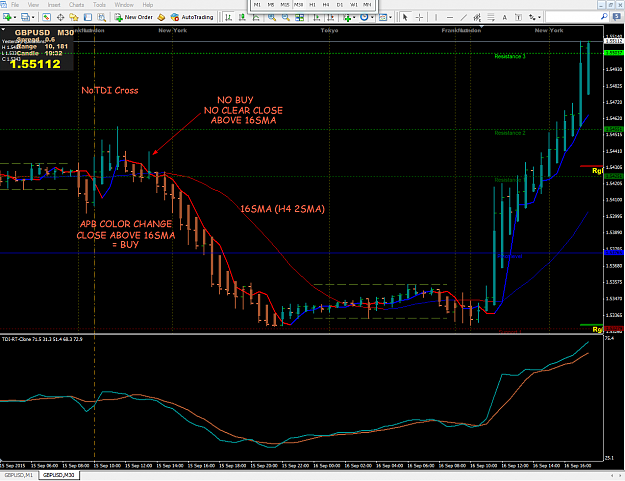Screen dimensions: 625x481
Task: Open the Insert menu
Action: (54, 5)
